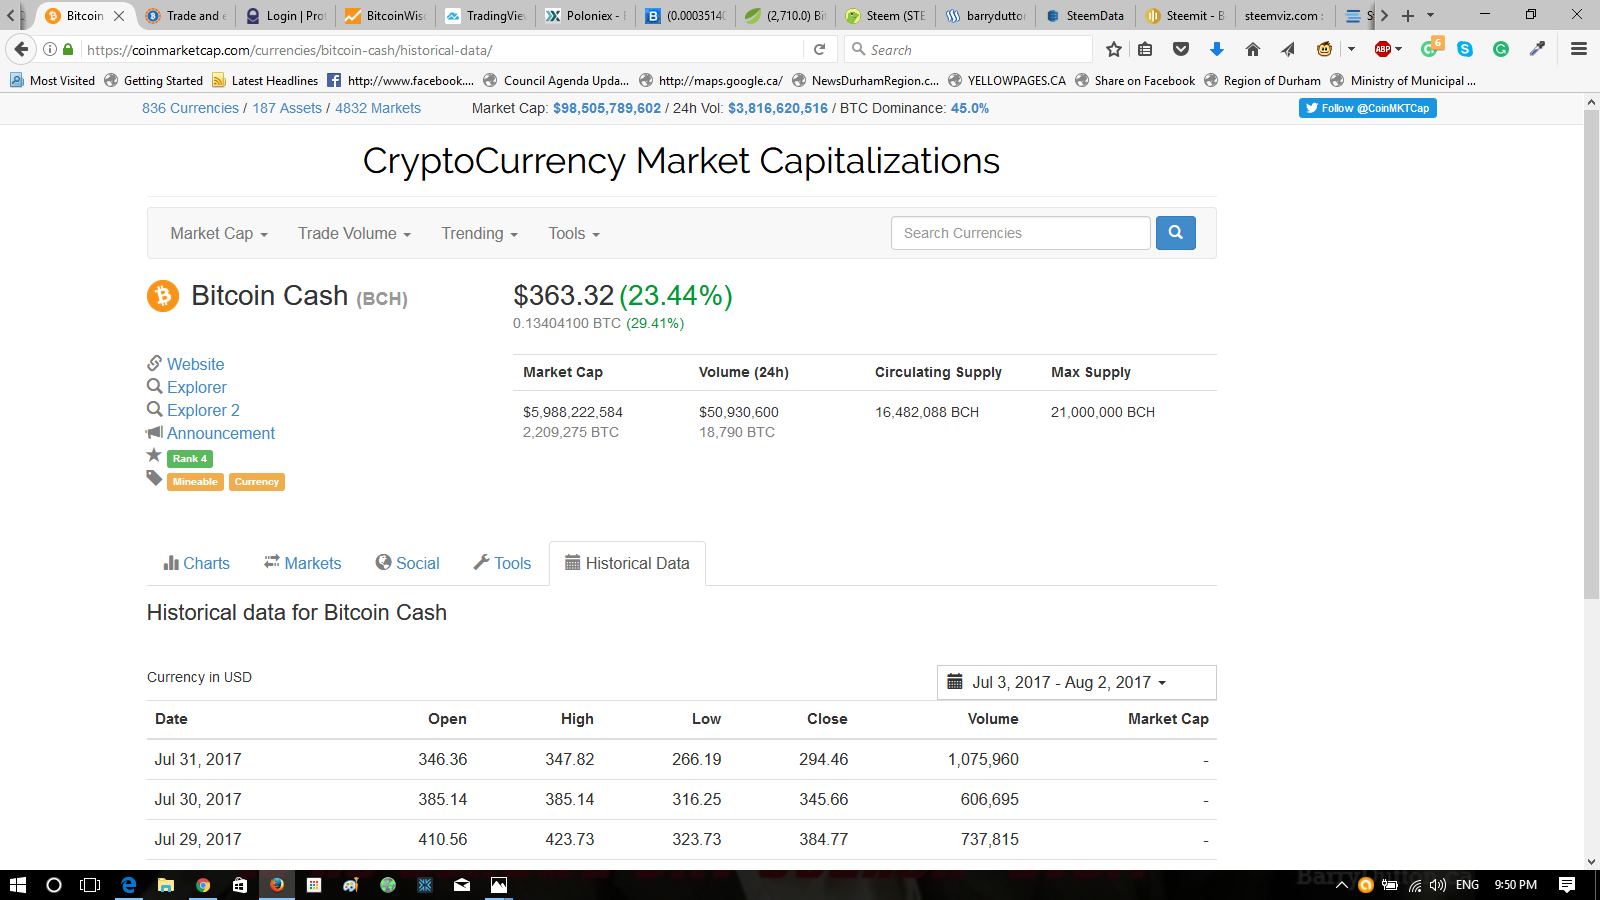
Task: Open File Explorer from the taskbar
Action: pos(166,885)
